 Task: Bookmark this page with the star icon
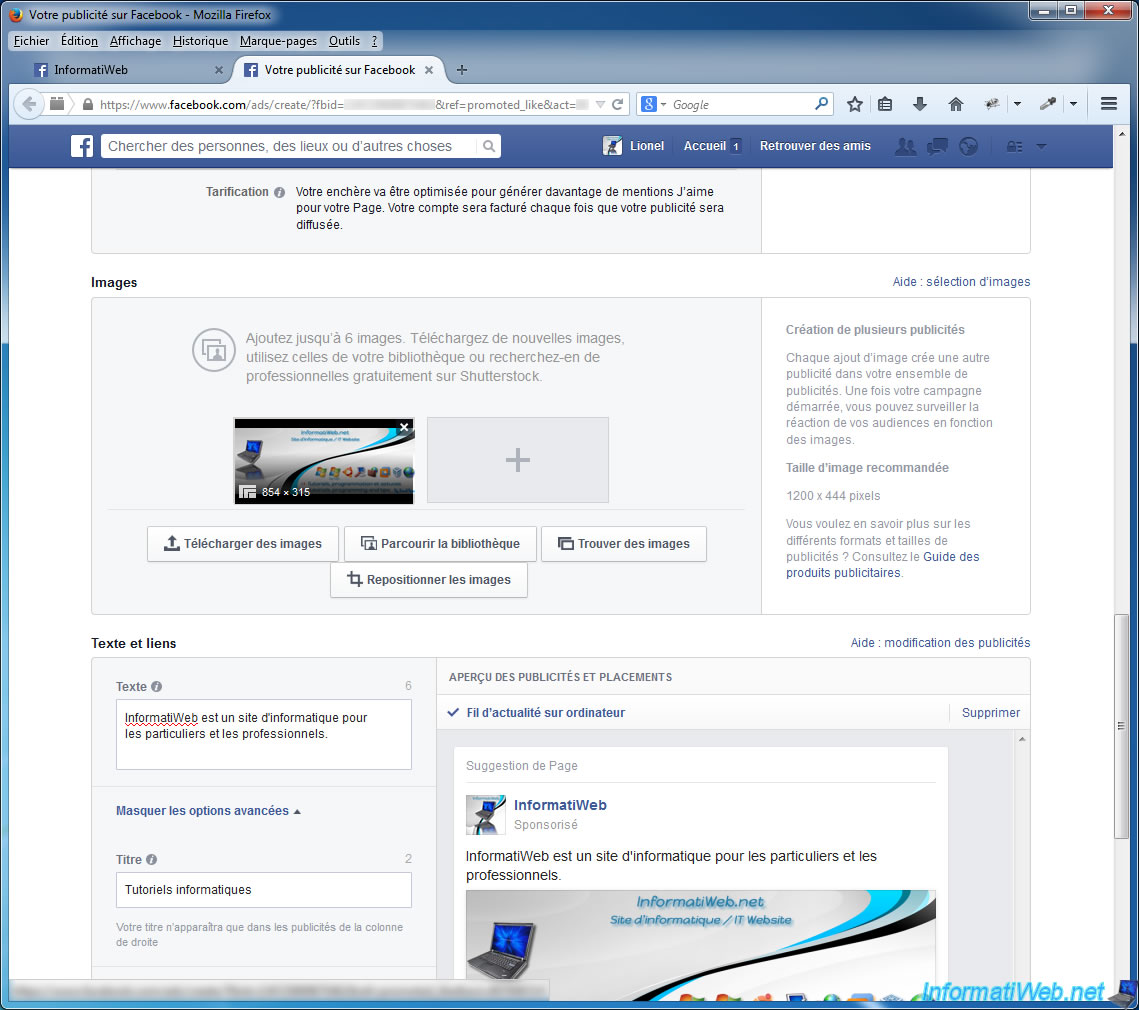[855, 104]
